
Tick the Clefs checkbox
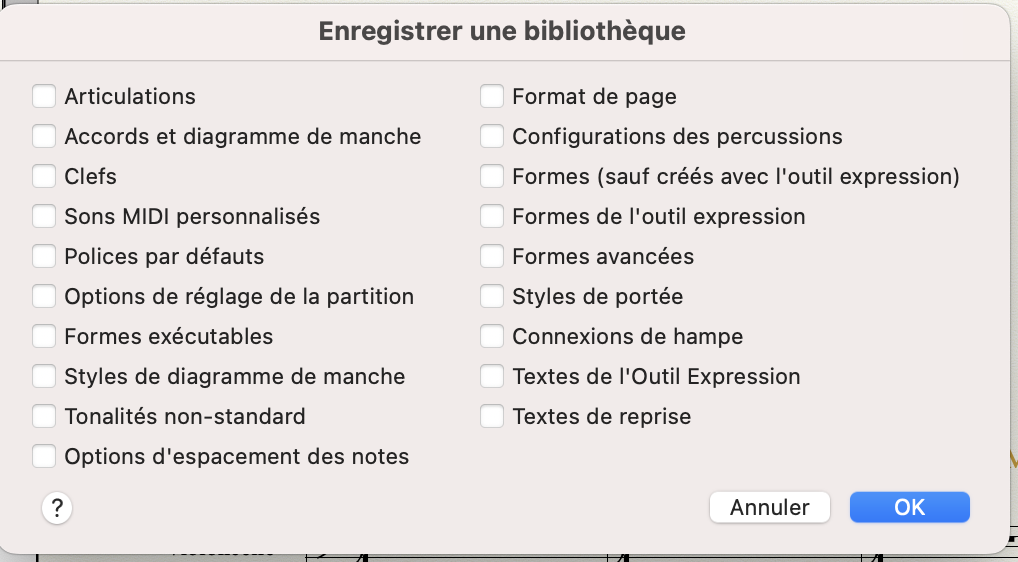(x=44, y=177)
